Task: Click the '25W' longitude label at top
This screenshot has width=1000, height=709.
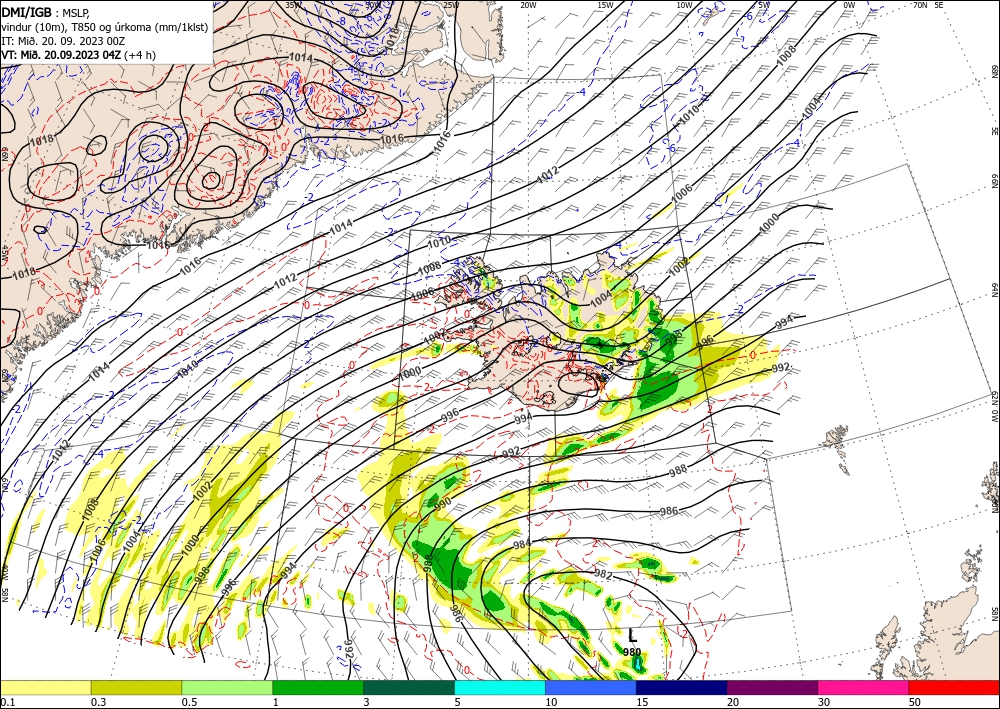Action: (451, 5)
